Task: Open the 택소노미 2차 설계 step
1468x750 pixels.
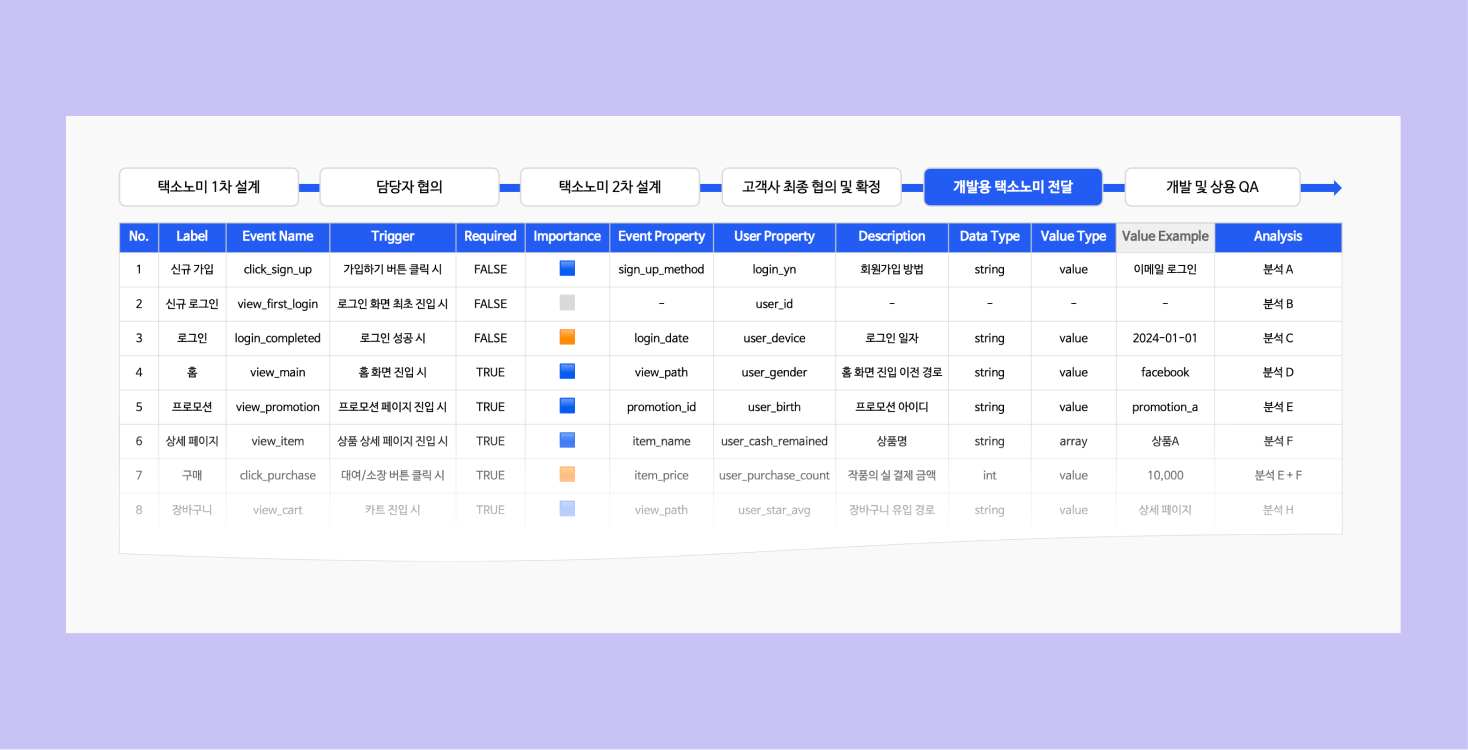Action: coord(610,187)
